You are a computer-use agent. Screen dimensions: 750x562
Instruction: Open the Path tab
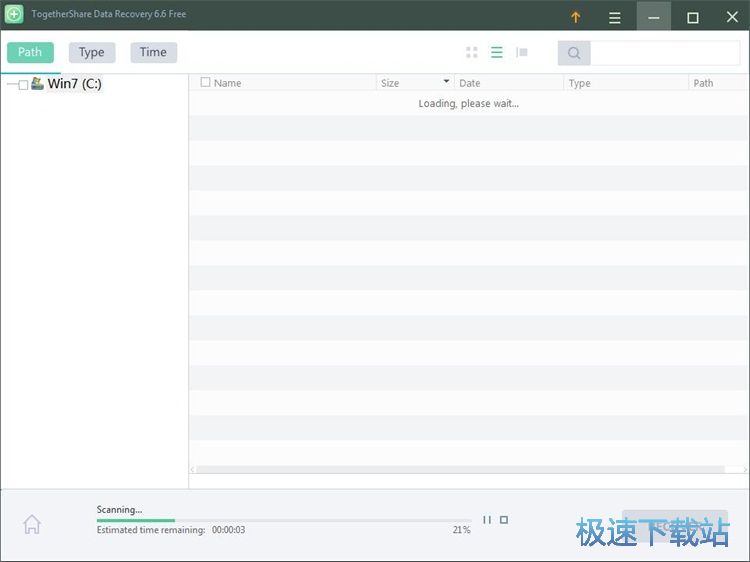click(x=30, y=52)
